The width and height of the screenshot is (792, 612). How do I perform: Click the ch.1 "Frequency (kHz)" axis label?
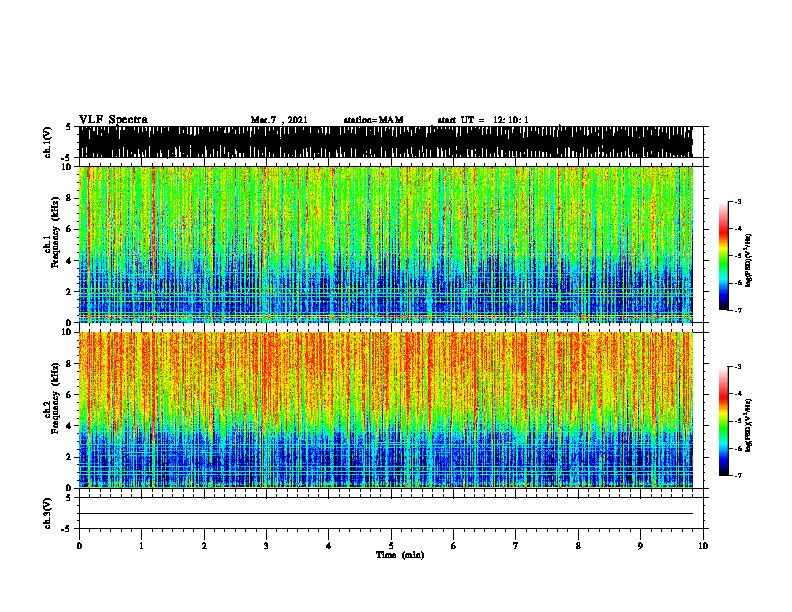(55, 233)
